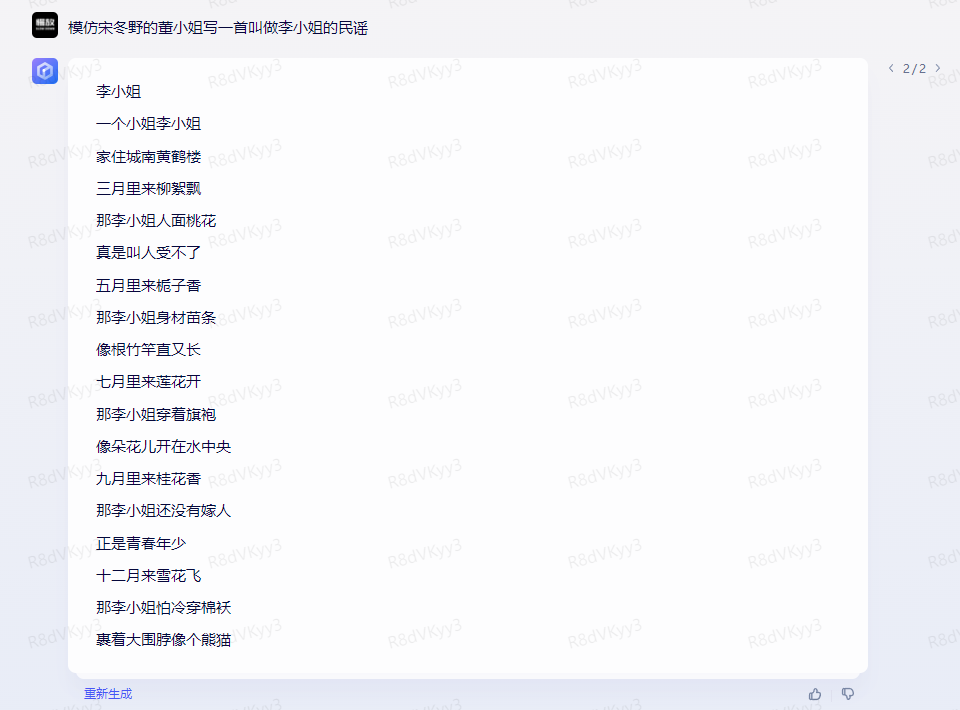Go to the previous response version

(891, 68)
